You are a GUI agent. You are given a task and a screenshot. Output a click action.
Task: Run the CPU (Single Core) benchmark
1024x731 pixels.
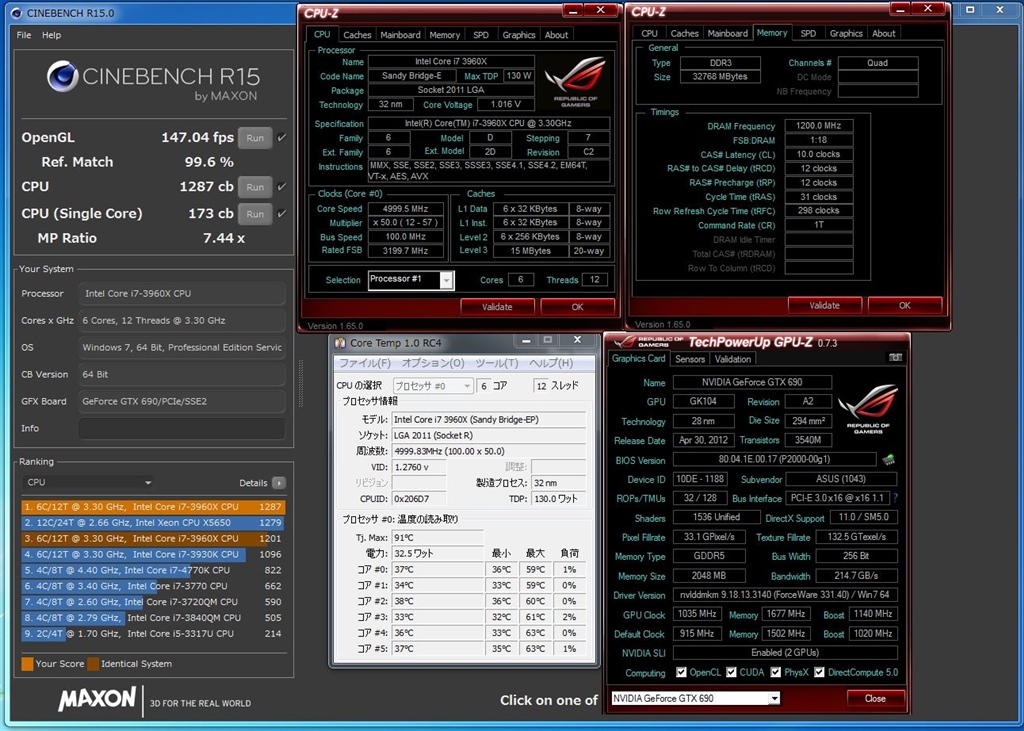click(255, 214)
